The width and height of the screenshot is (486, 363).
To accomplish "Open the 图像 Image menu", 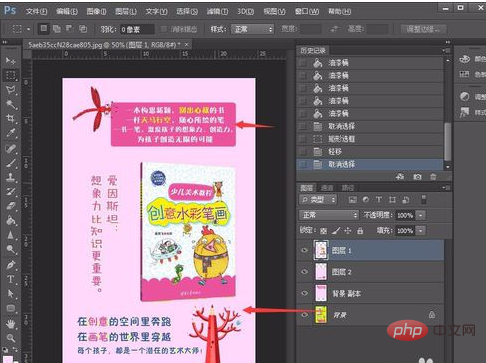I will 96,11.
